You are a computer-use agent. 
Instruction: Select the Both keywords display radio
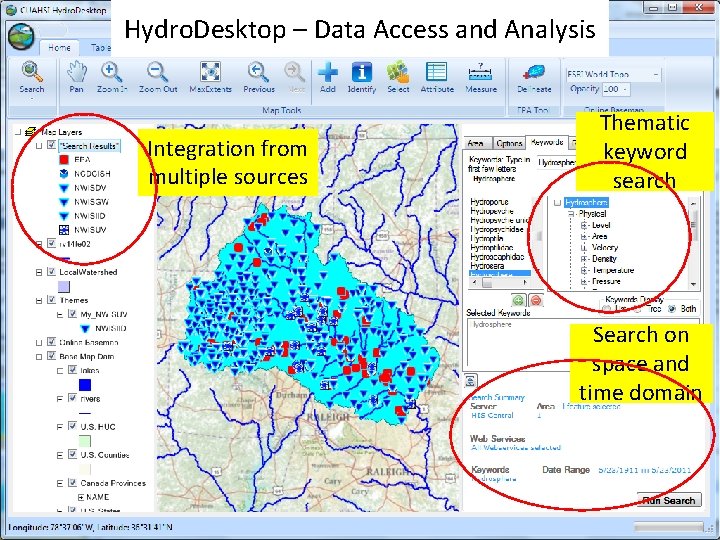(x=672, y=309)
